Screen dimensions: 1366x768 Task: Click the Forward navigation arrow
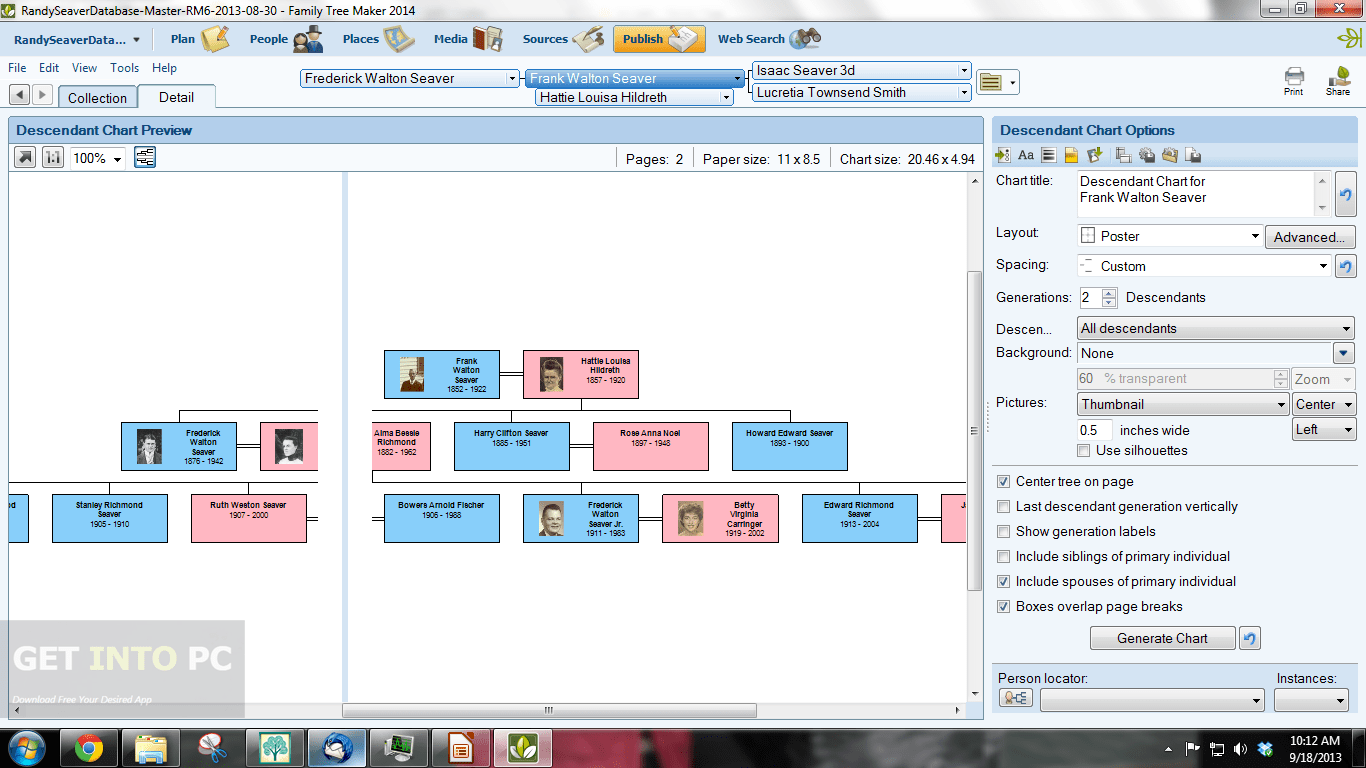pyautogui.click(x=42, y=94)
